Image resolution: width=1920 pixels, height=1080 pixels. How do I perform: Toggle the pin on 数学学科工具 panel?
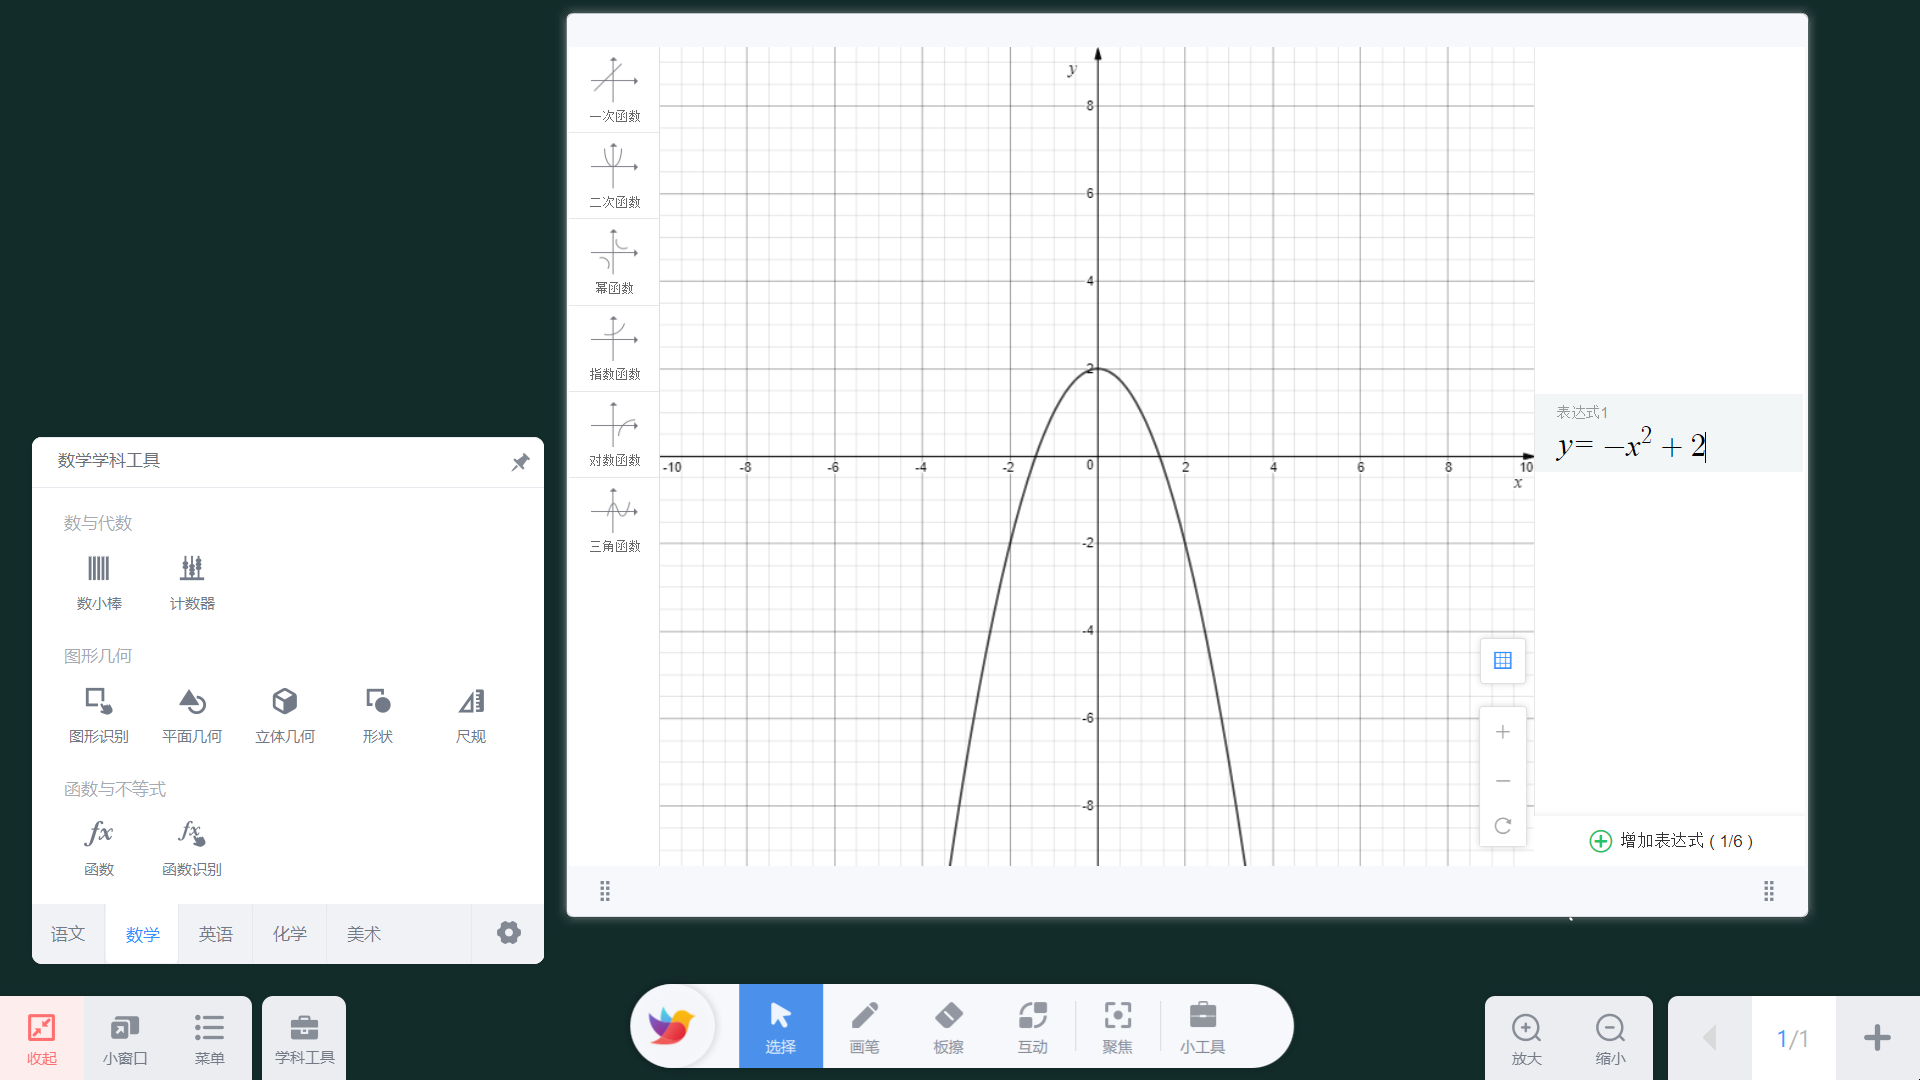point(520,462)
